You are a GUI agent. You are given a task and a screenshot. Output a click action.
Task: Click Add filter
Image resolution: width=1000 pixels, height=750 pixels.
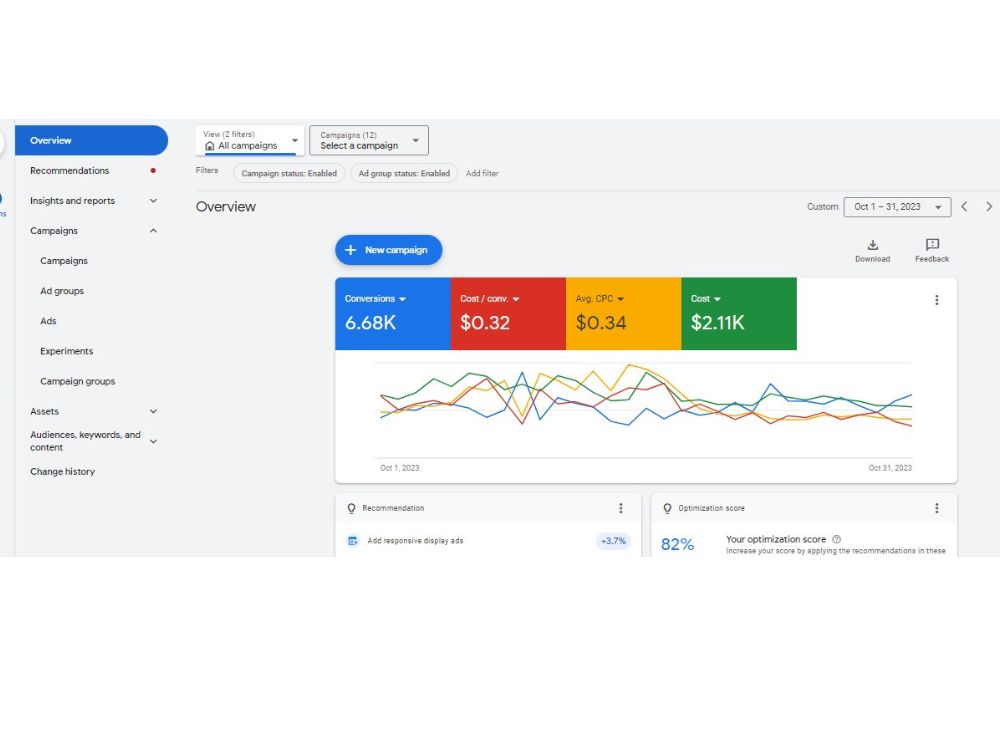click(482, 173)
